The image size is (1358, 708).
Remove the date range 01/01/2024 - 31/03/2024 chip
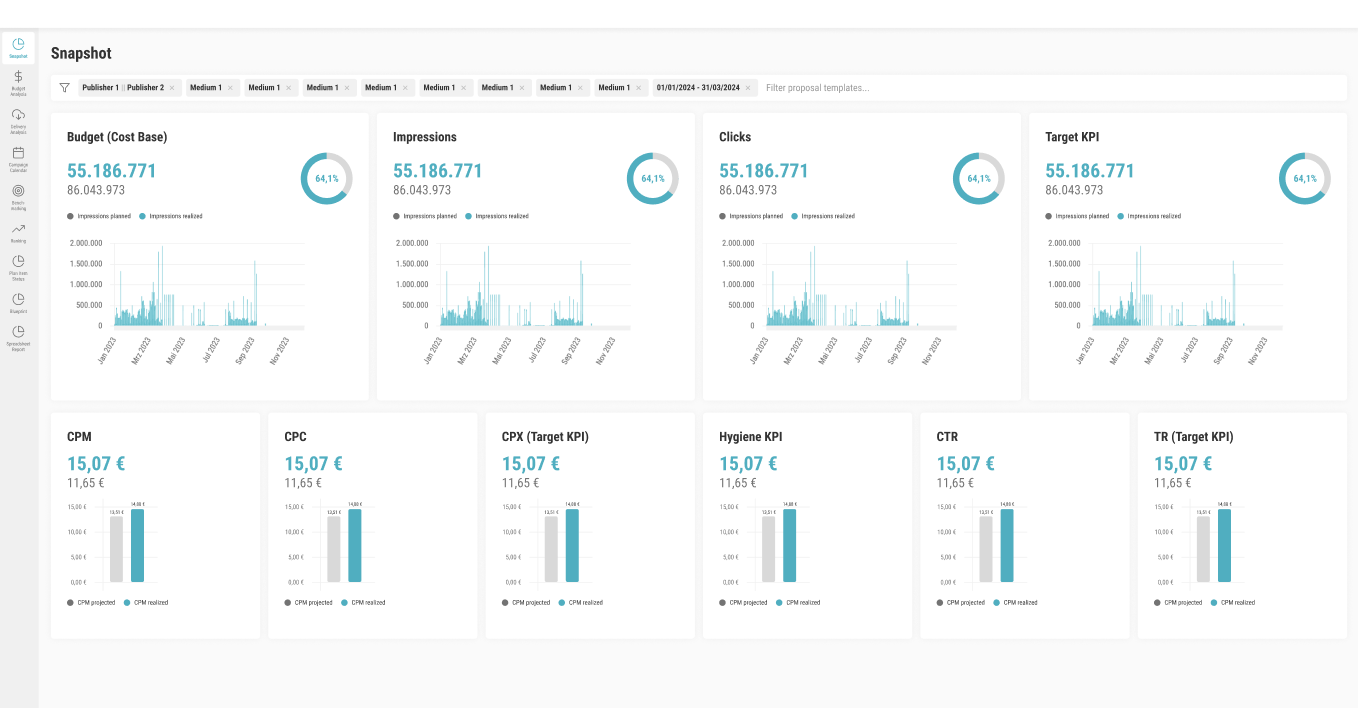point(748,88)
